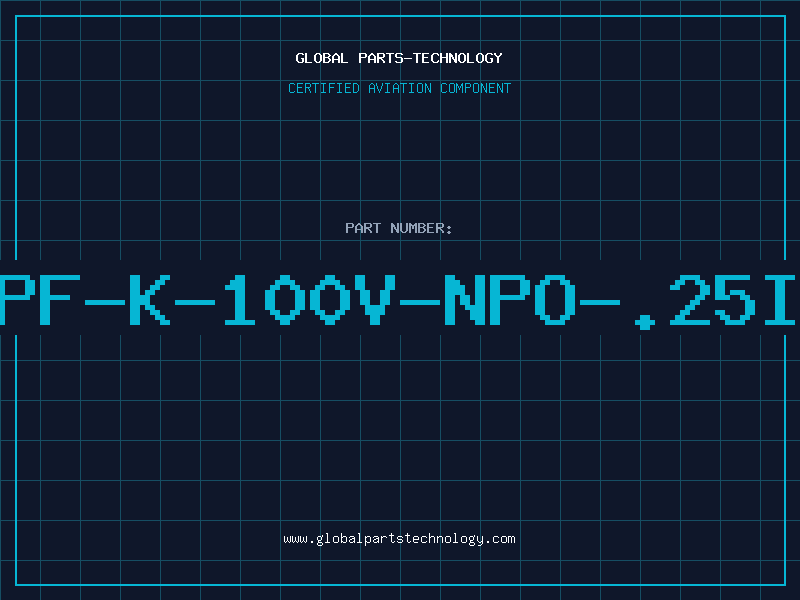Click the GLOBAL PARTS-TECHNOLOGY heading
This screenshot has width=800, height=600.
(399, 58)
